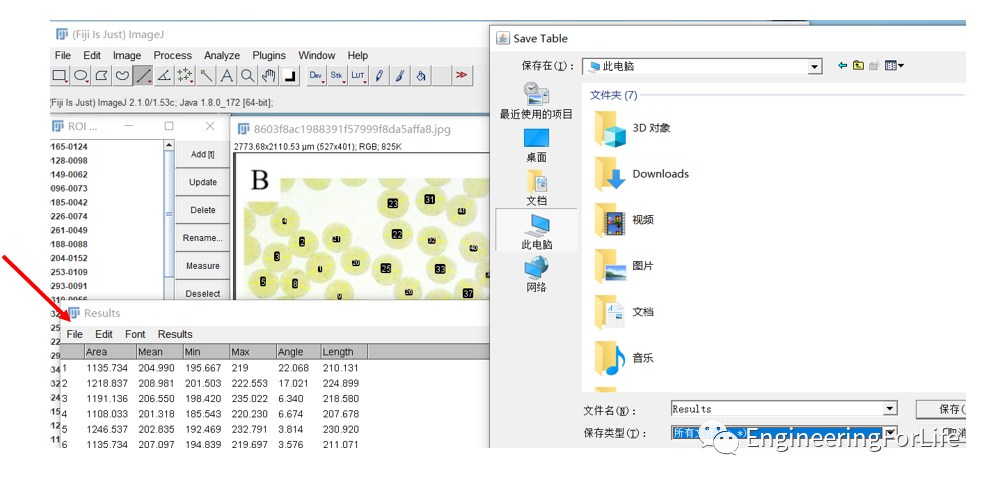Open Edit menu in Results window

pos(104,335)
